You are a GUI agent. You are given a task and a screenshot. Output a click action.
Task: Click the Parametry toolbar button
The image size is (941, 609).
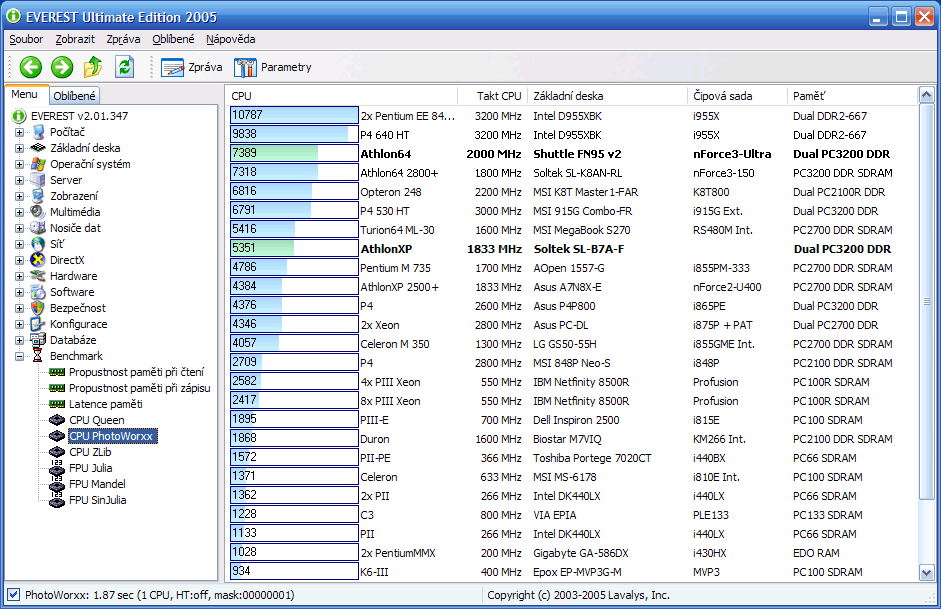click(x=273, y=67)
